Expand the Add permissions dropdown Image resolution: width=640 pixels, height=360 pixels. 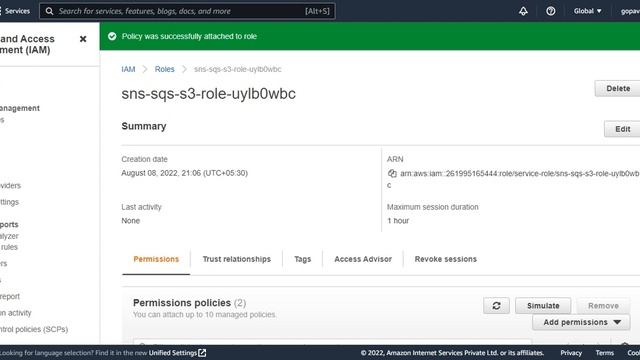tap(581, 322)
